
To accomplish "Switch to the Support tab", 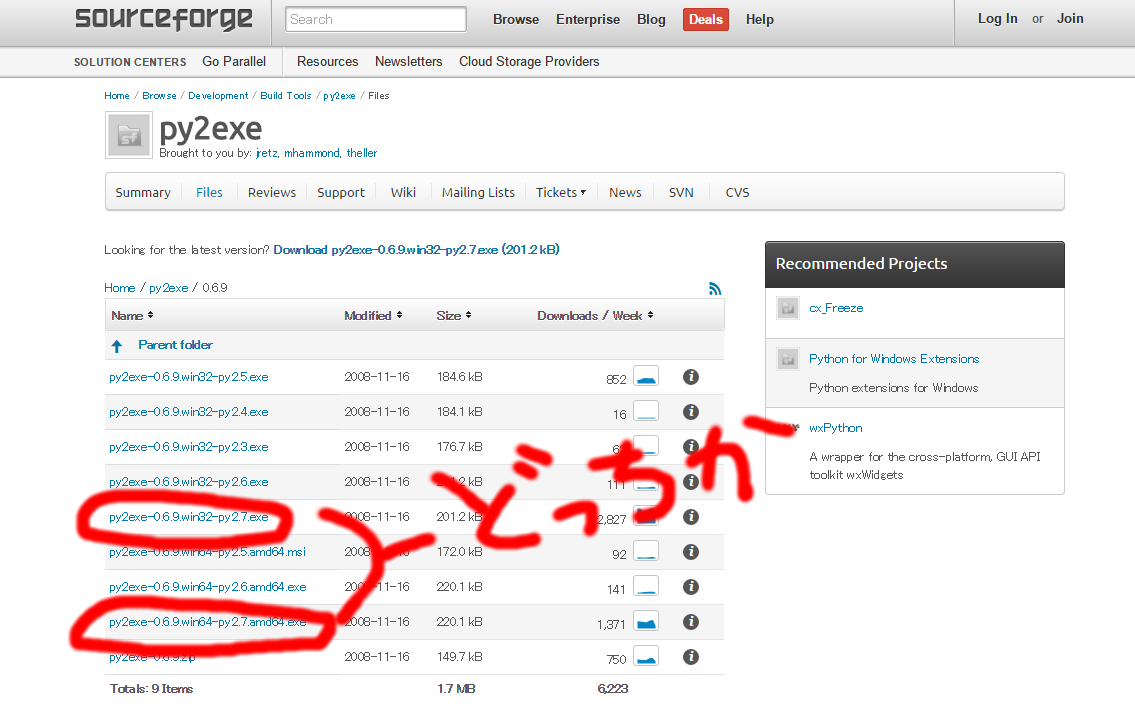I will pyautogui.click(x=341, y=193).
